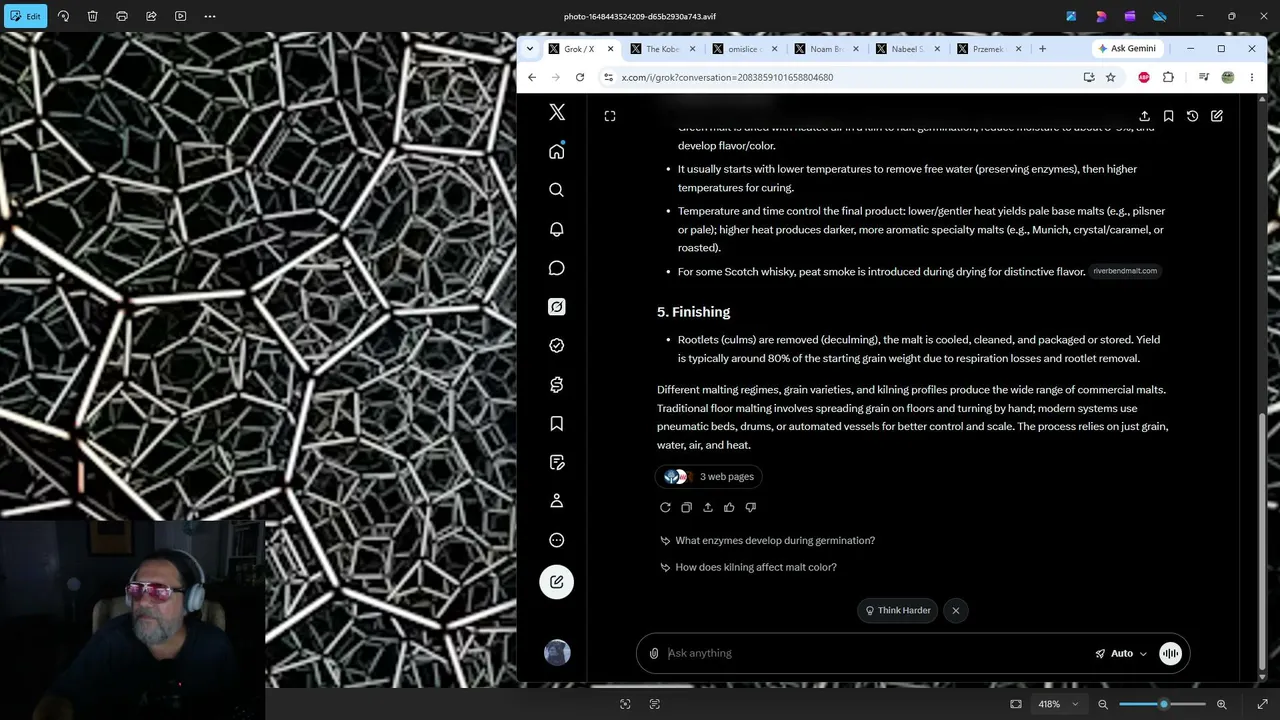Open Explore search icon in X sidebar

(x=557, y=190)
